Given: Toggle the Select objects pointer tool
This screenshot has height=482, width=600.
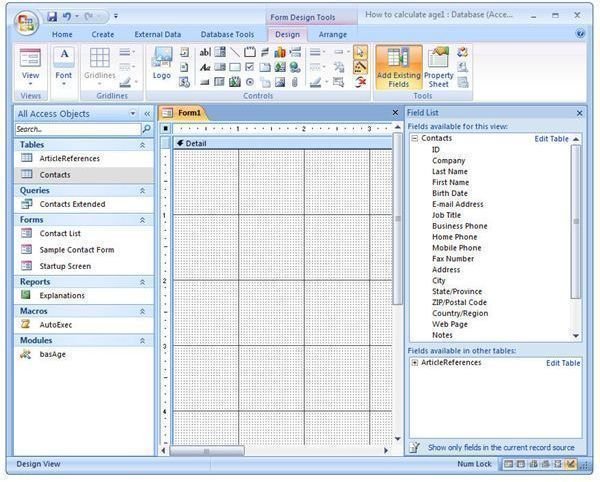Looking at the screenshot, I should [360, 52].
